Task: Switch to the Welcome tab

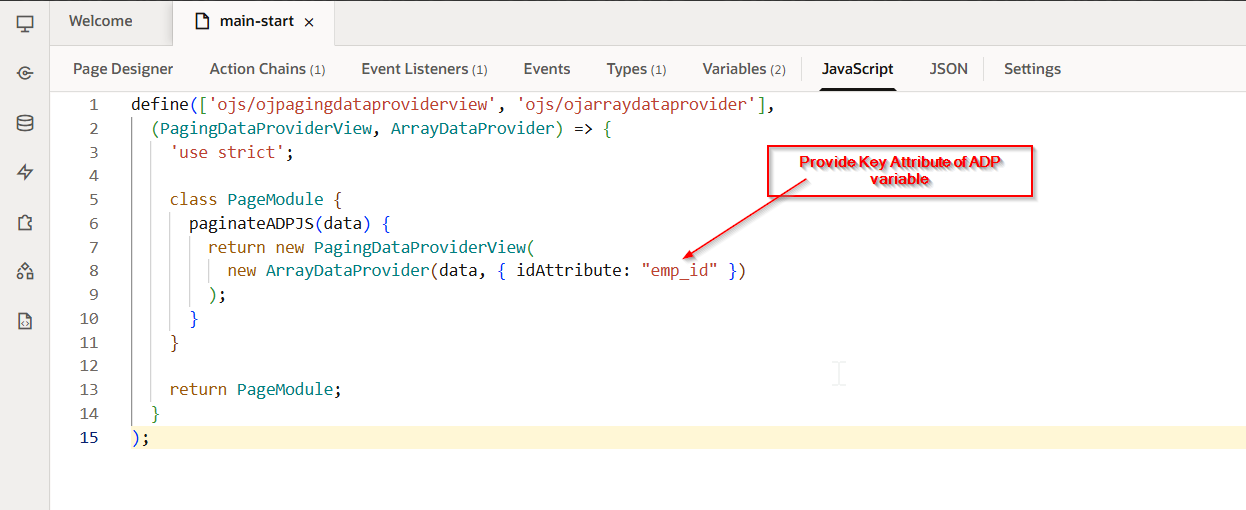Action: [x=100, y=21]
